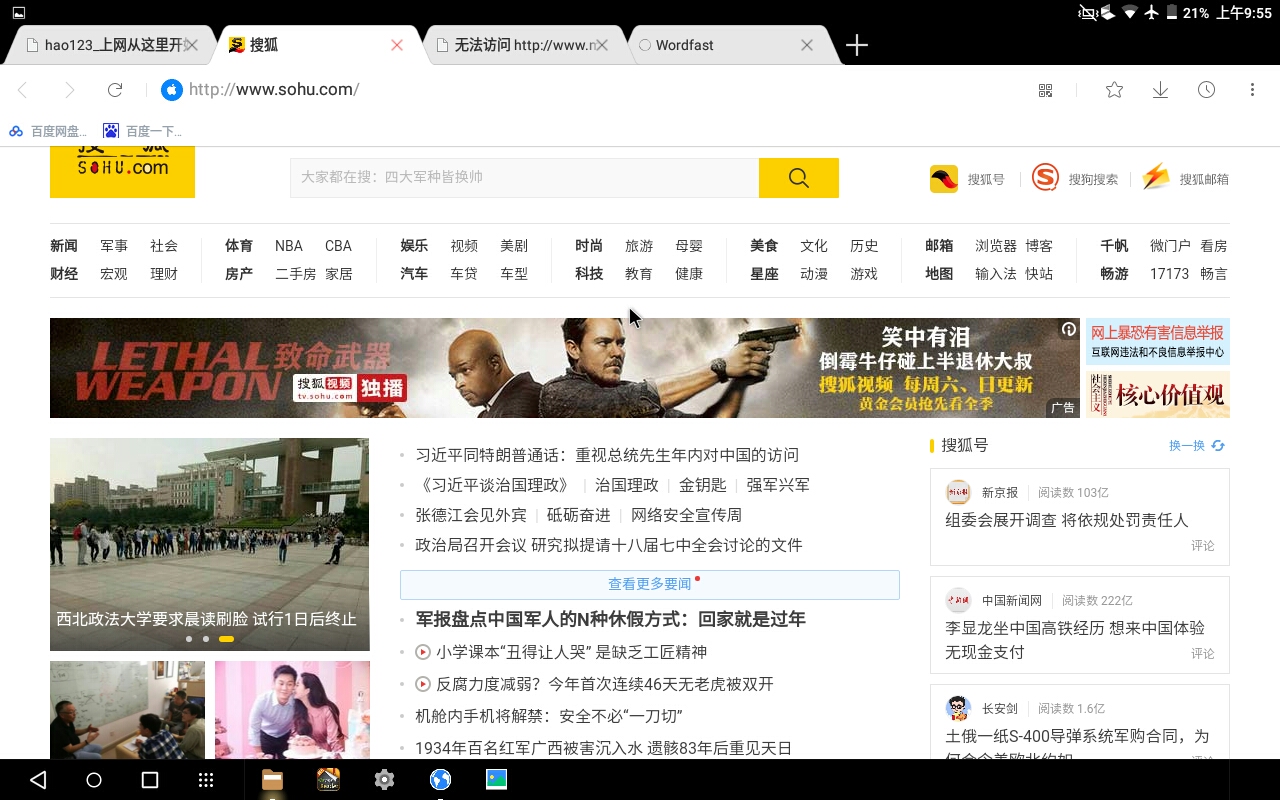1280x800 pixels.
Task: Open headline 军报盘点中国军人的N种休假方式
Action: pyautogui.click(x=611, y=619)
